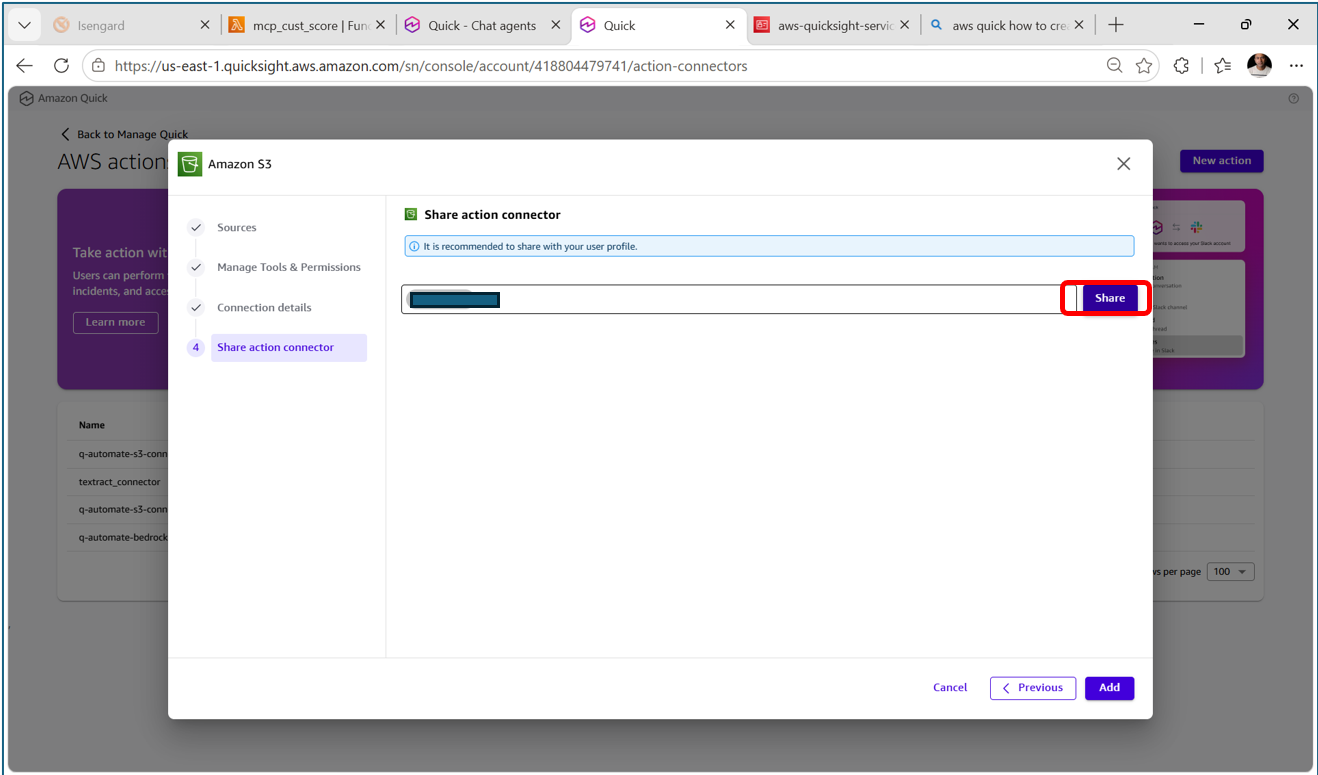Close the mcp_cust_score browser tab
The image size is (1318, 775).
click(380, 26)
